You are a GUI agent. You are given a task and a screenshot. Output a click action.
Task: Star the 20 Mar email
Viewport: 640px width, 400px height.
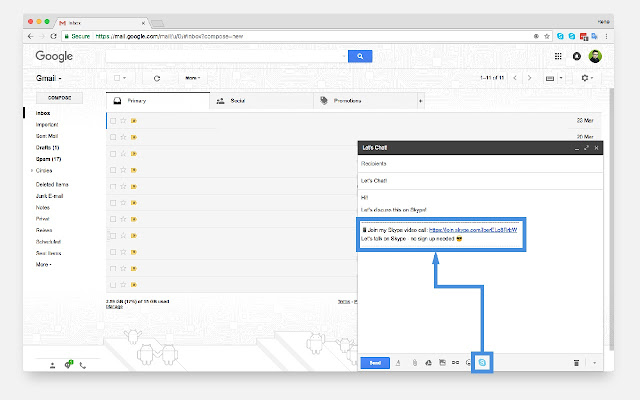(x=123, y=137)
